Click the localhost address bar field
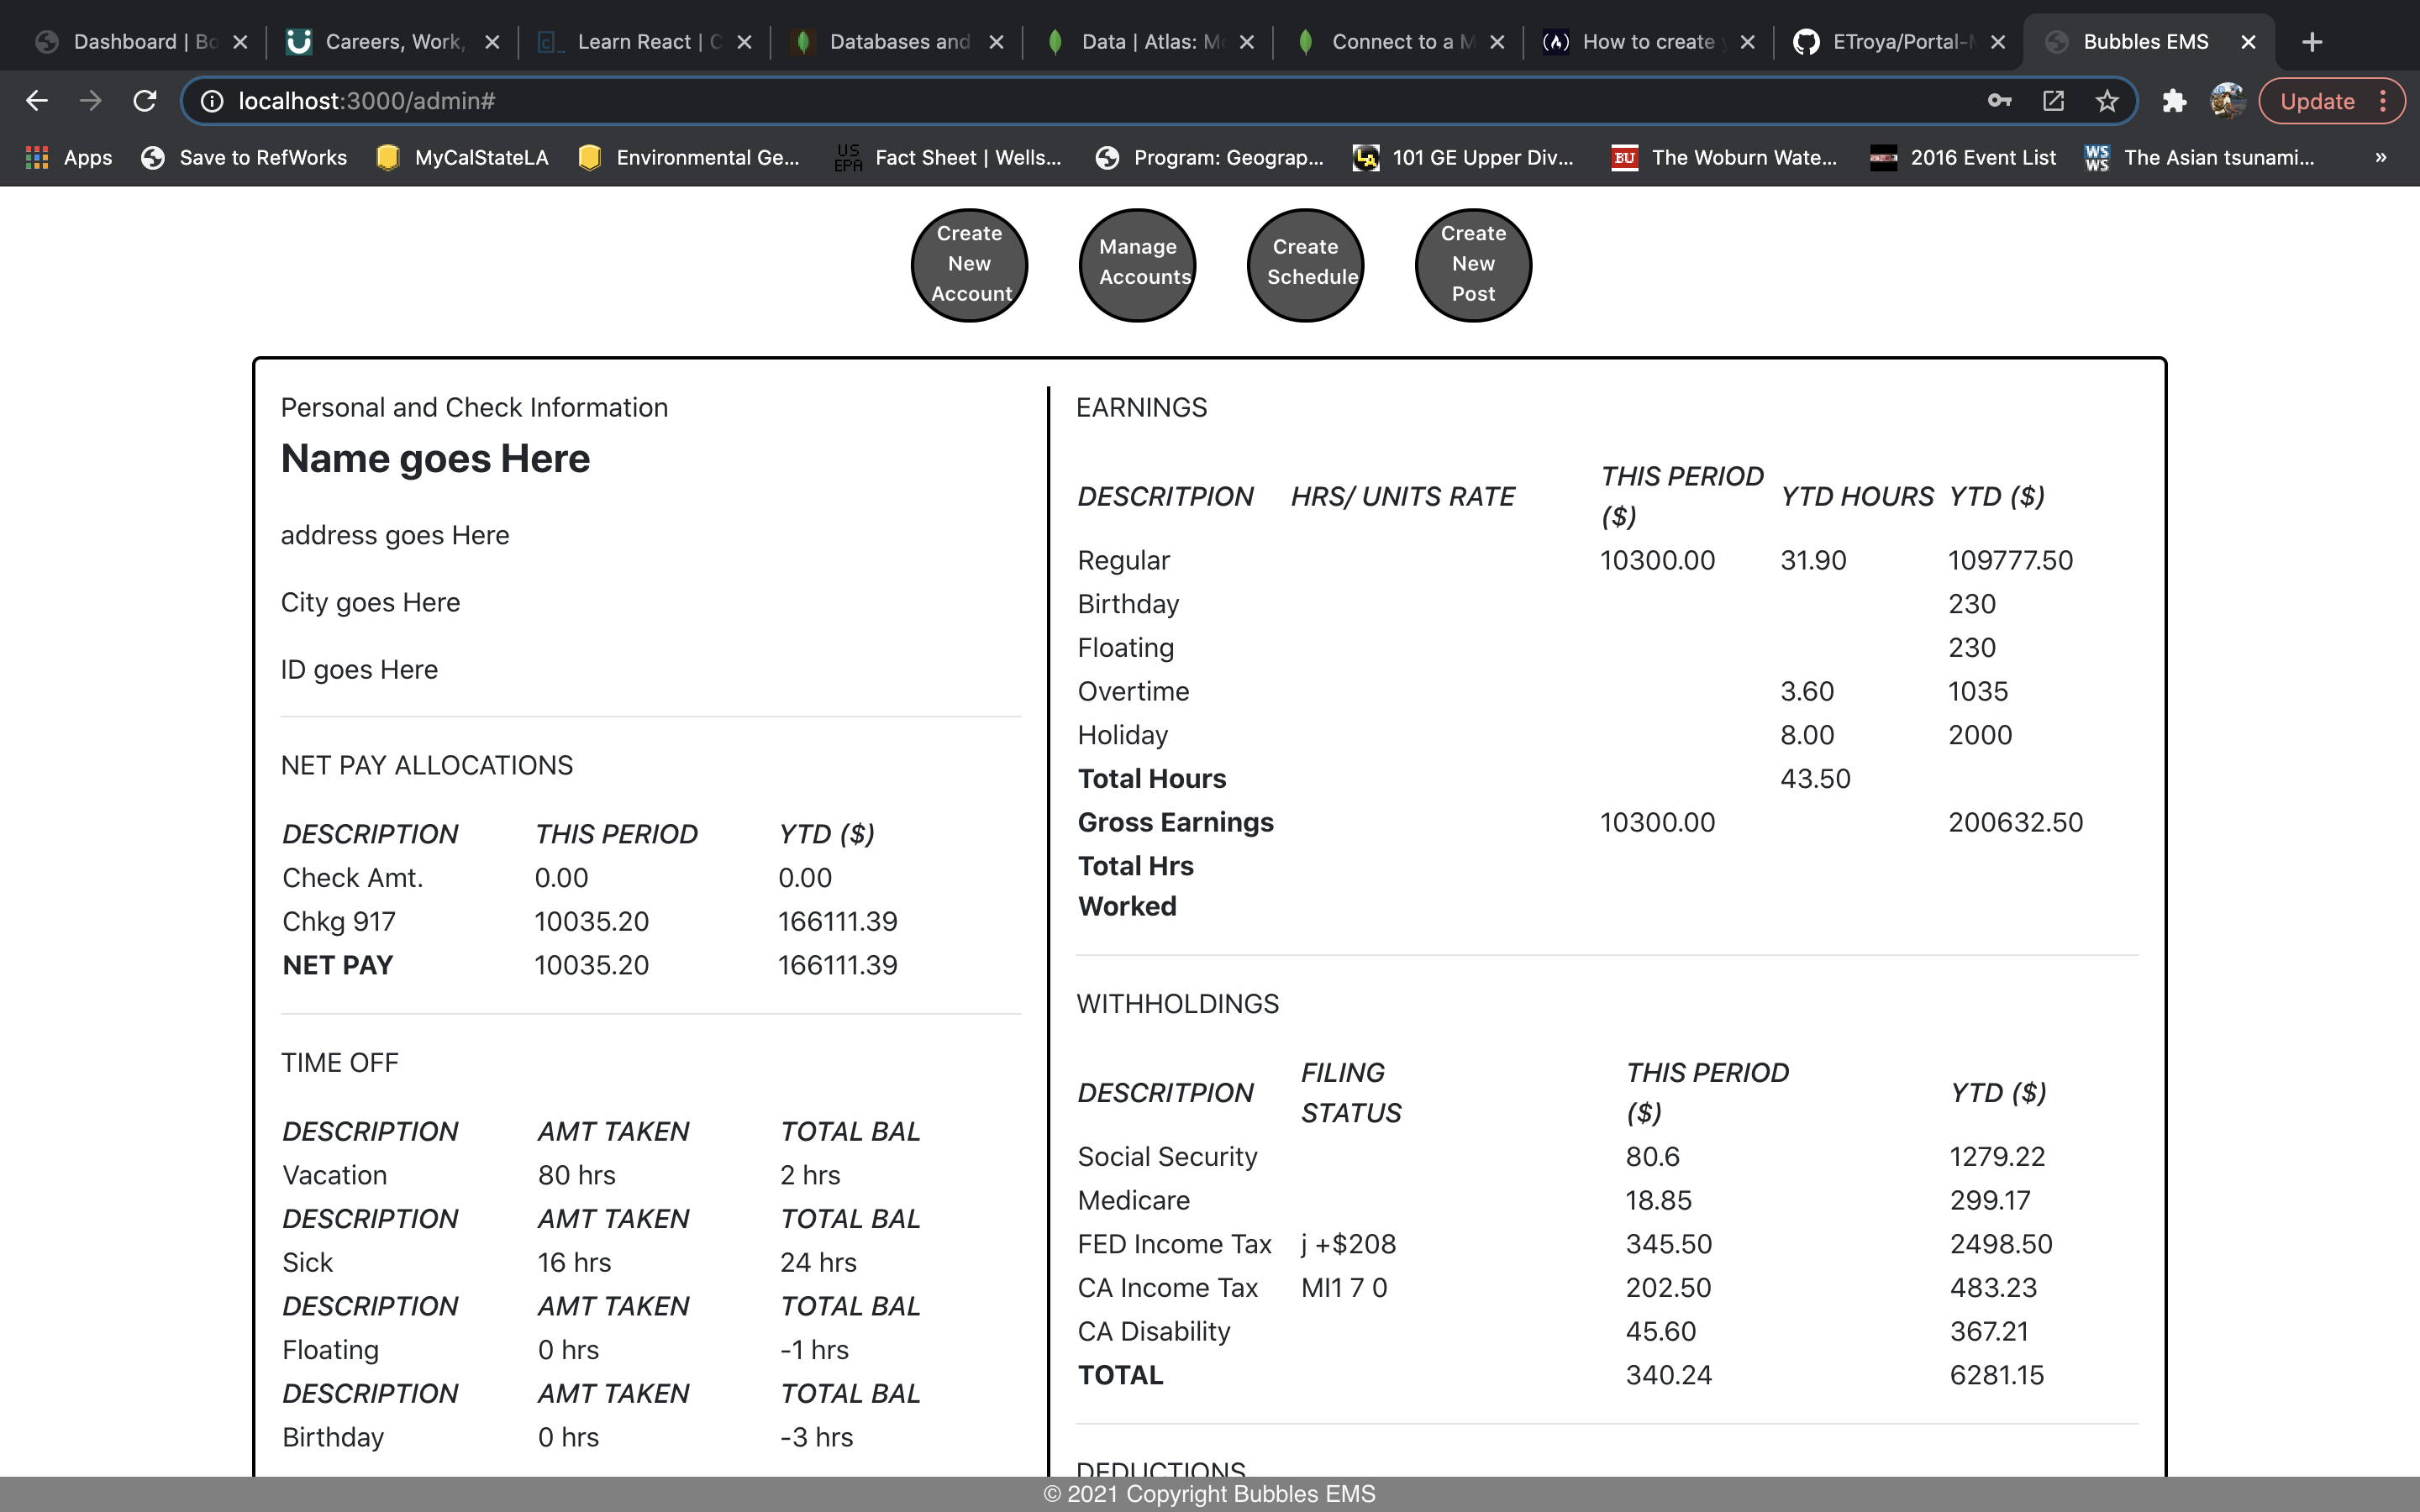2420x1512 pixels. [x=1000, y=101]
